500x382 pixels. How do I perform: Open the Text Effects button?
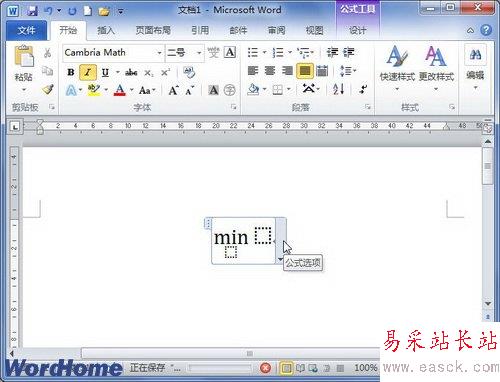[x=71, y=90]
